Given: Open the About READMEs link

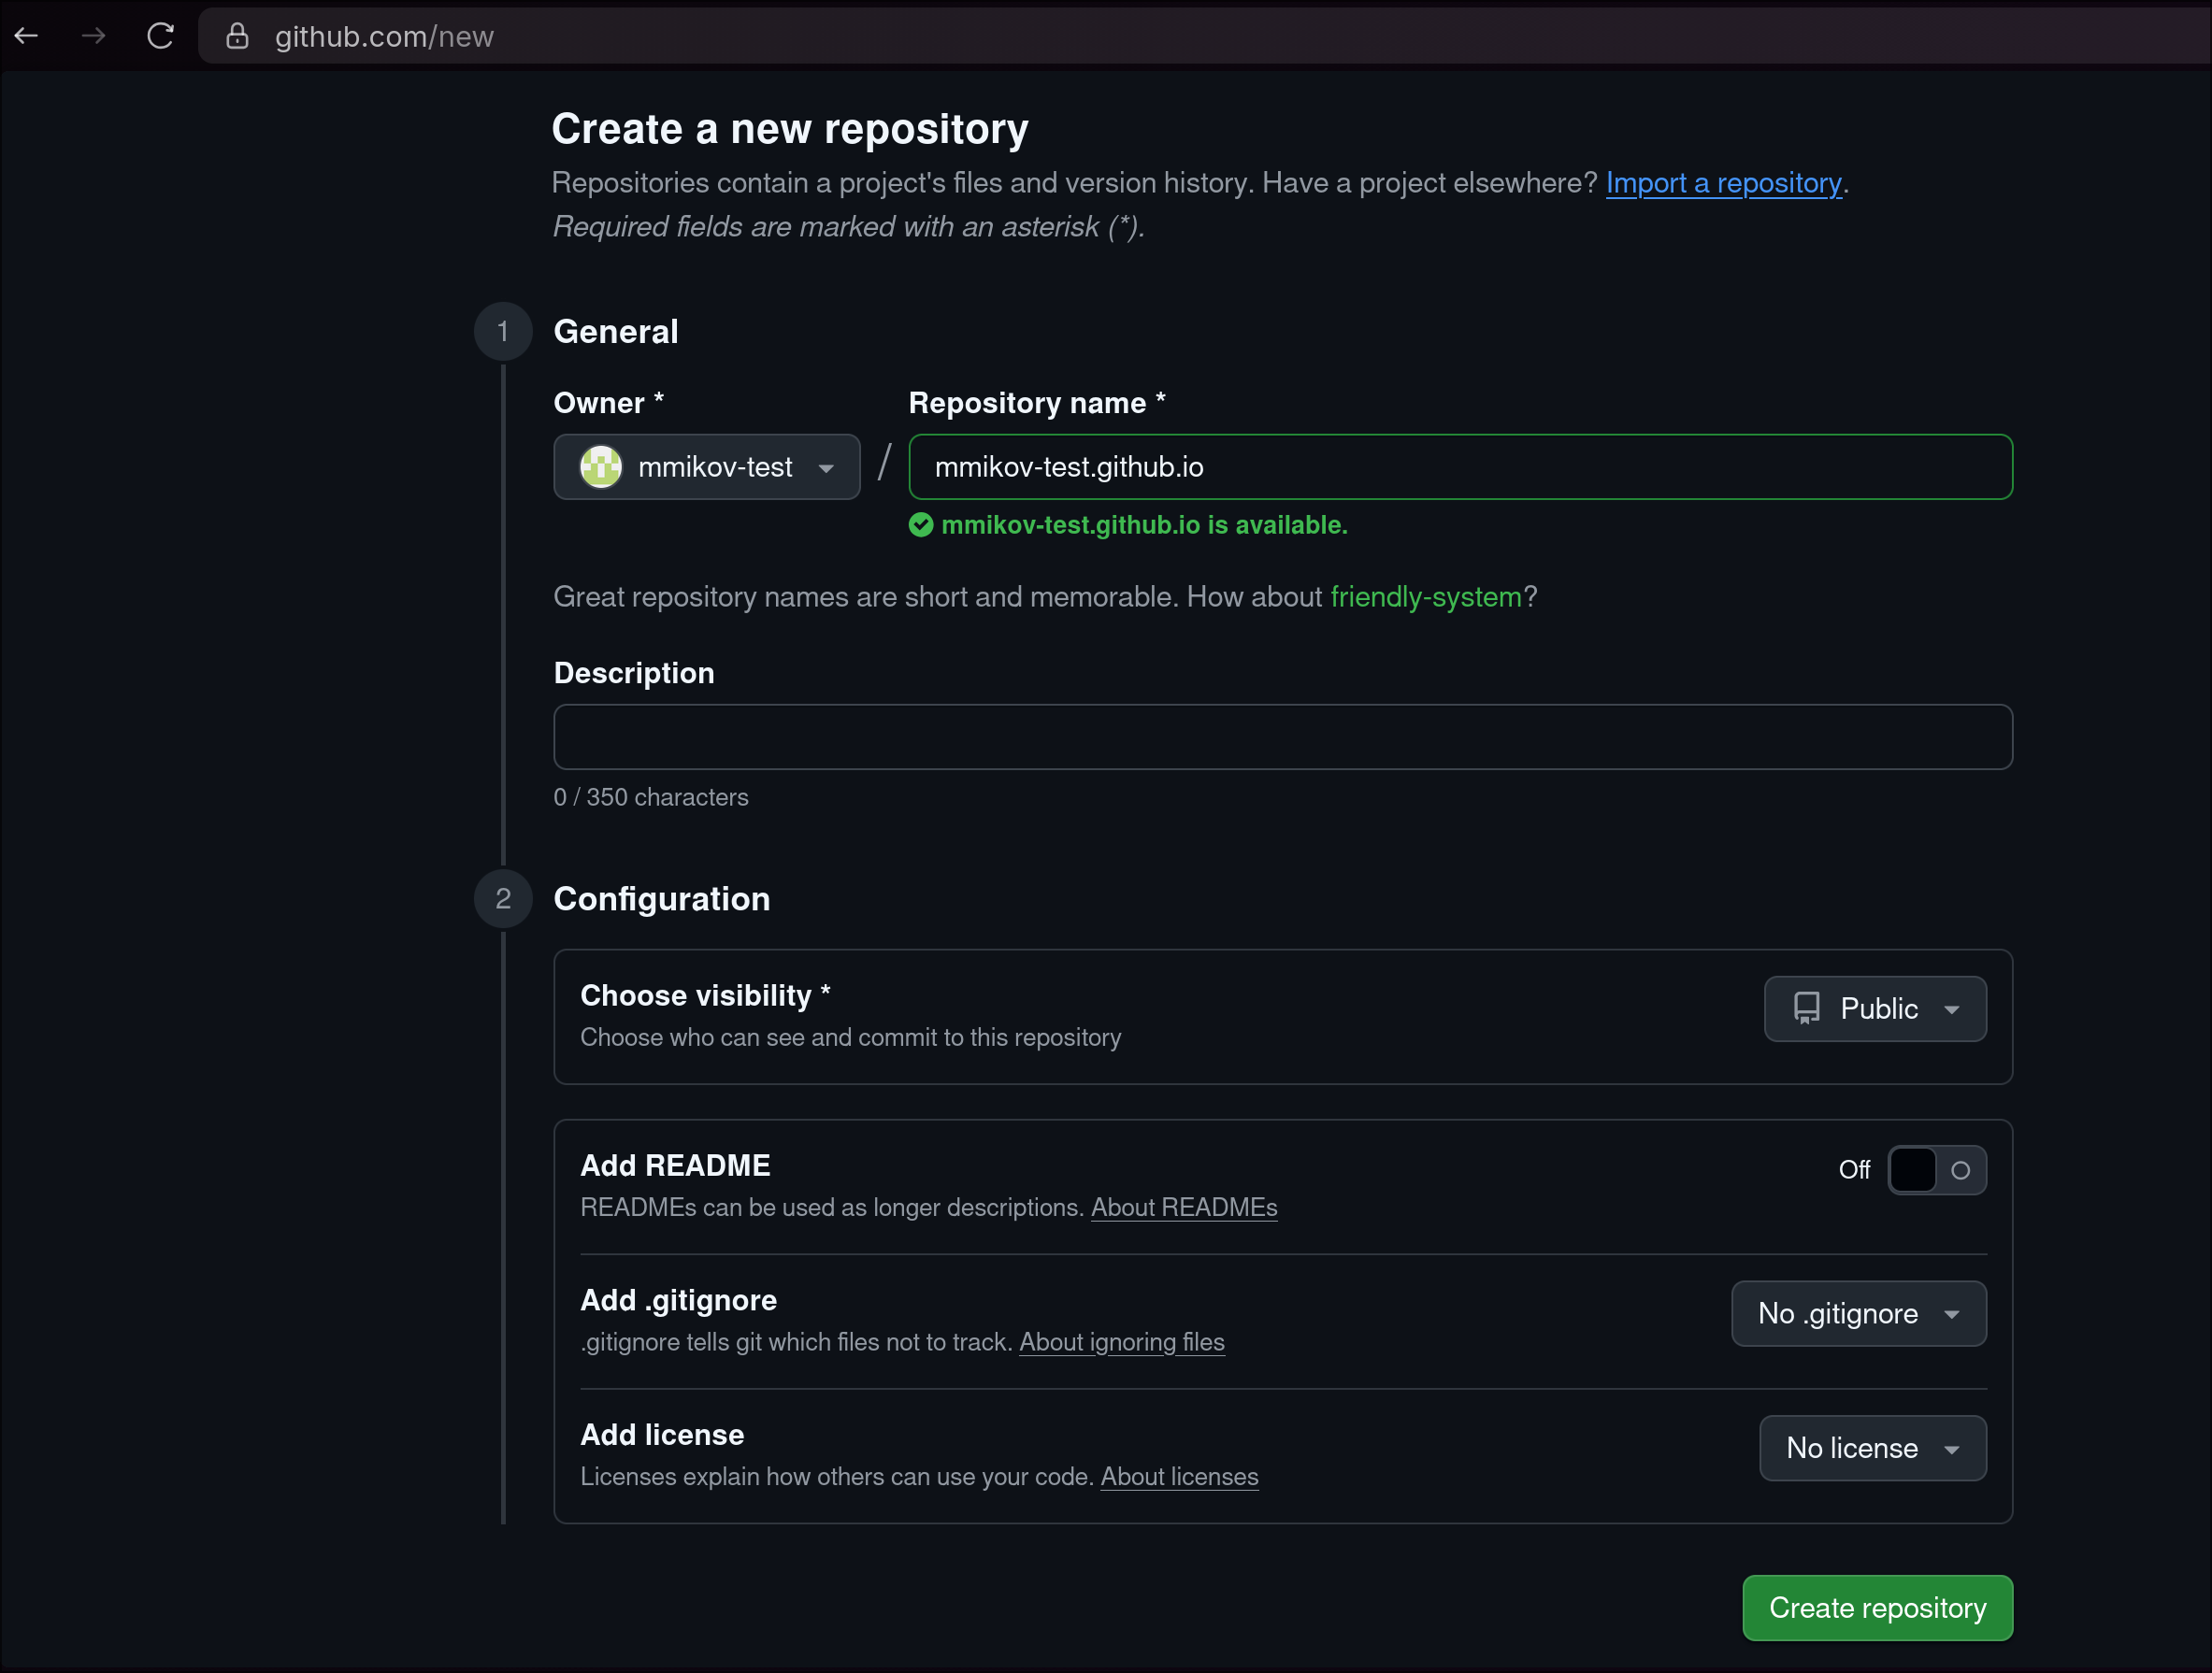Looking at the screenshot, I should (x=1184, y=1207).
